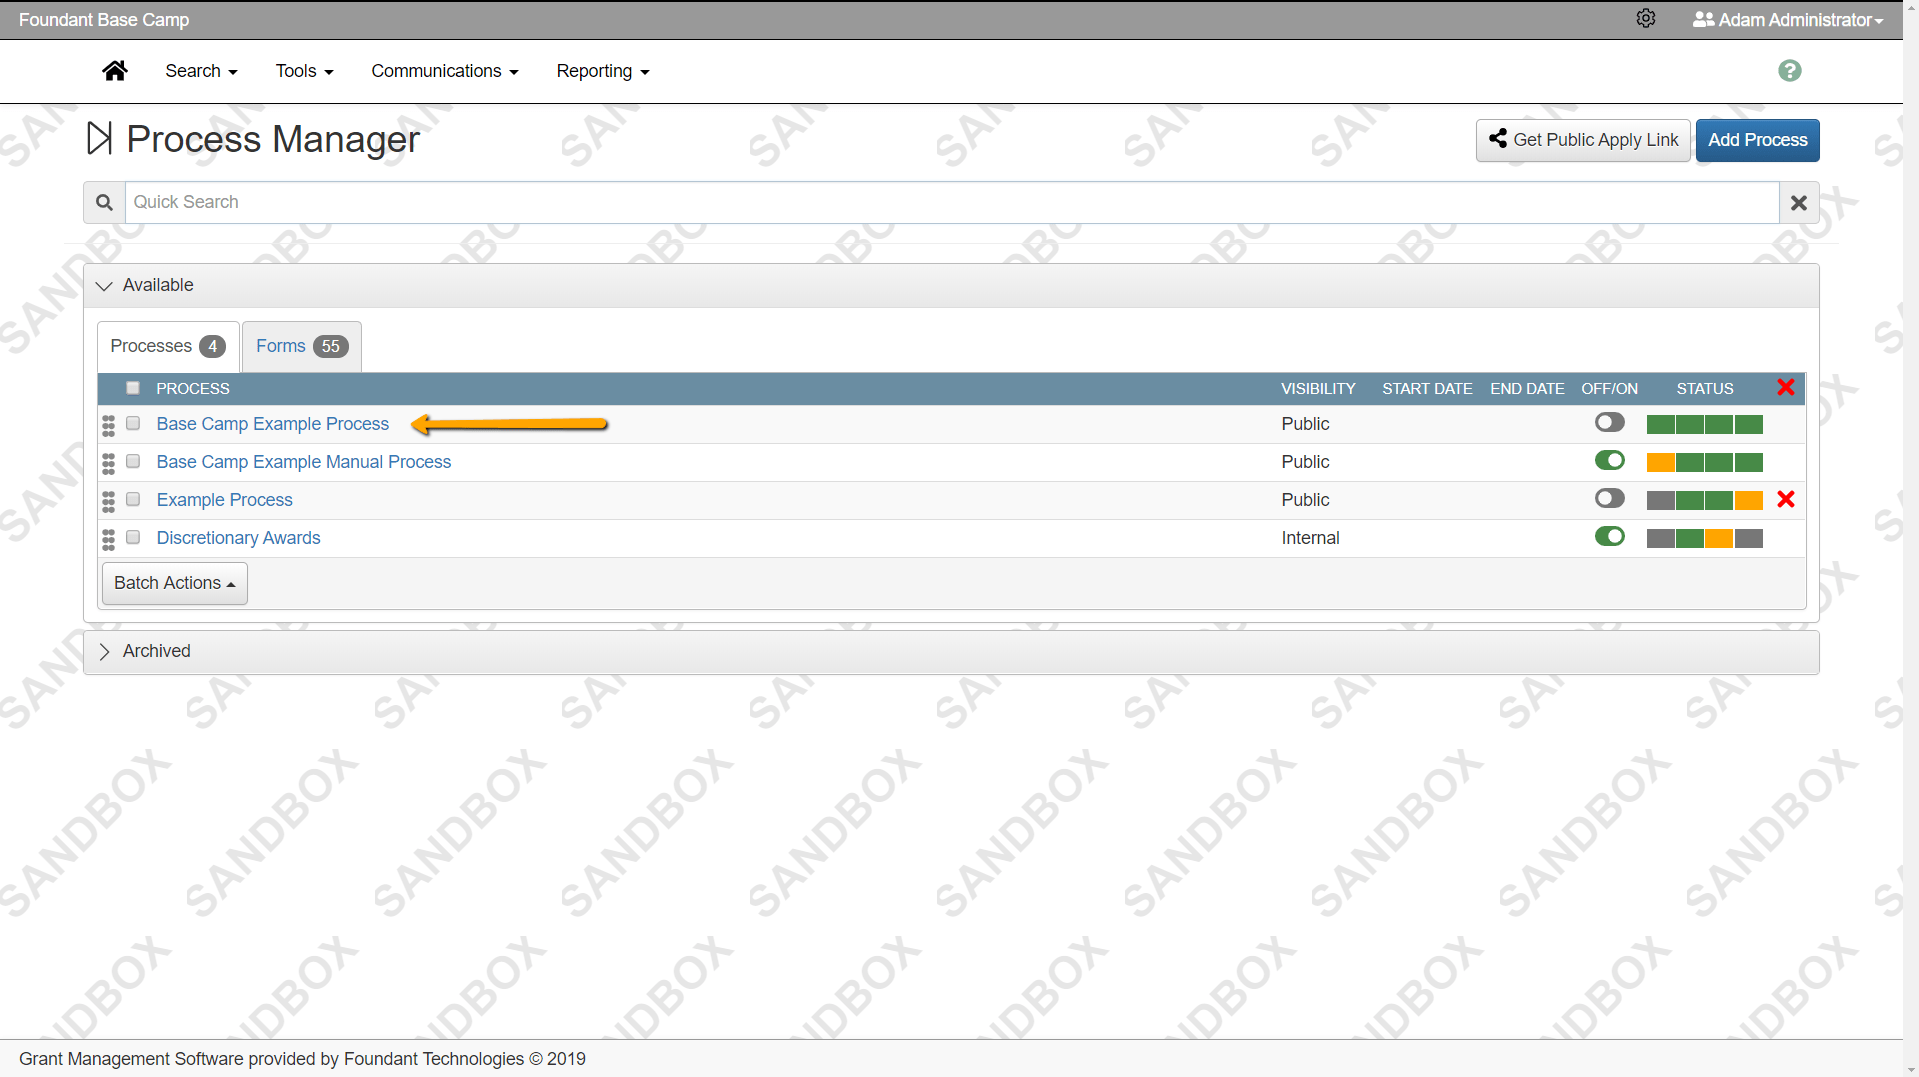Switch to the Processes tab
Image resolution: width=1919 pixels, height=1077 pixels.
168,346
